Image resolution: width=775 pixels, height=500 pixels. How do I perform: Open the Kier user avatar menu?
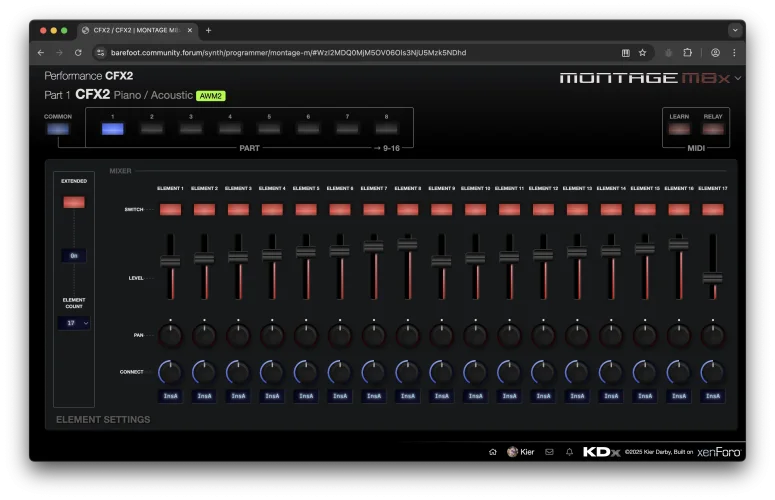pos(520,452)
